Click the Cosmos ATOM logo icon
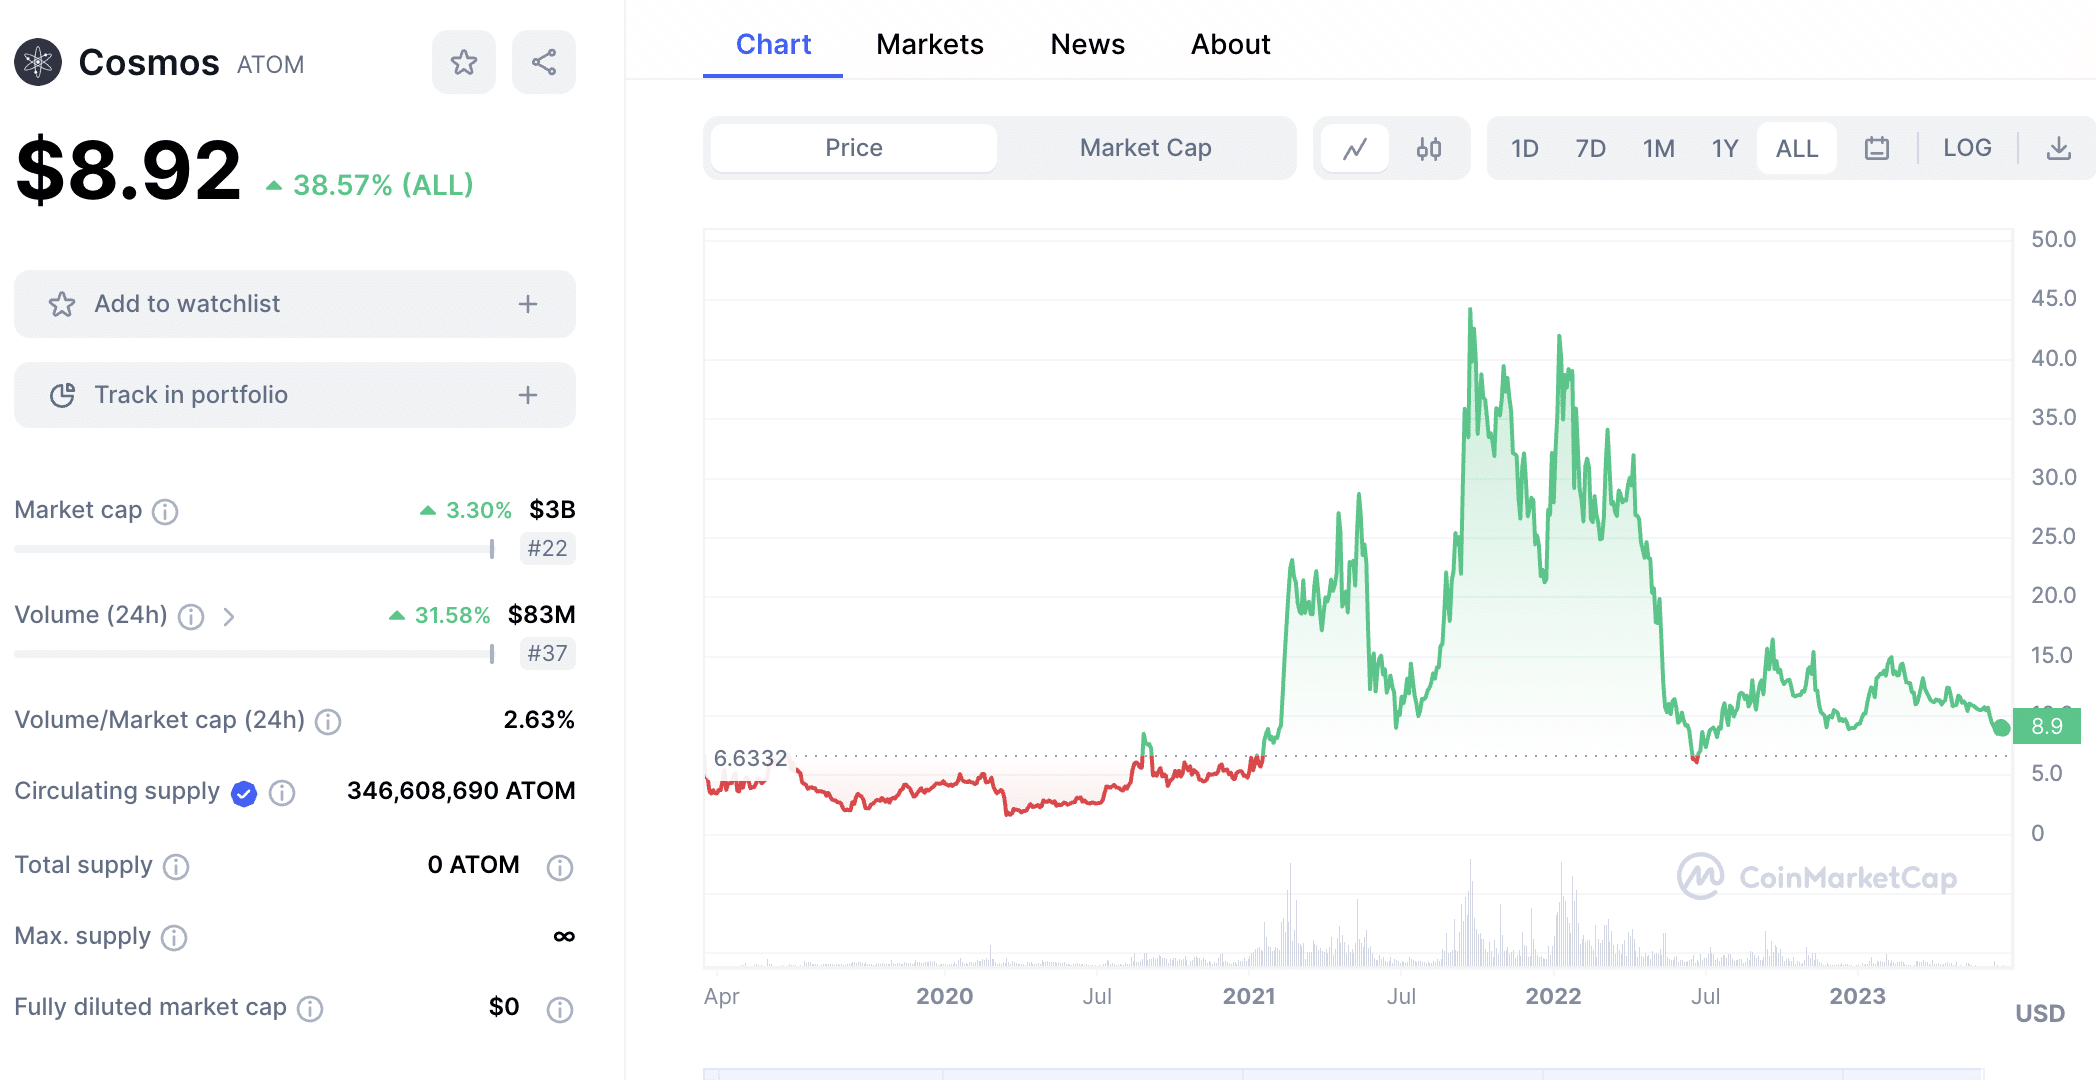 click(38, 63)
